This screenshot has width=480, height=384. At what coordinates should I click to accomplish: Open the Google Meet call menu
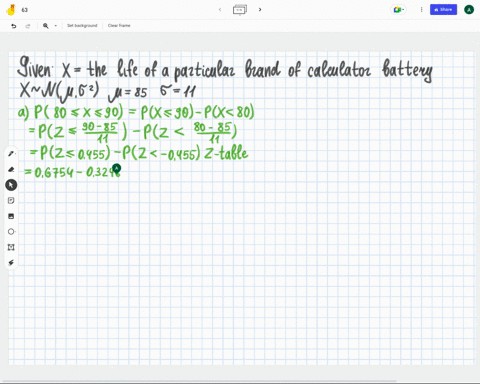click(399, 10)
